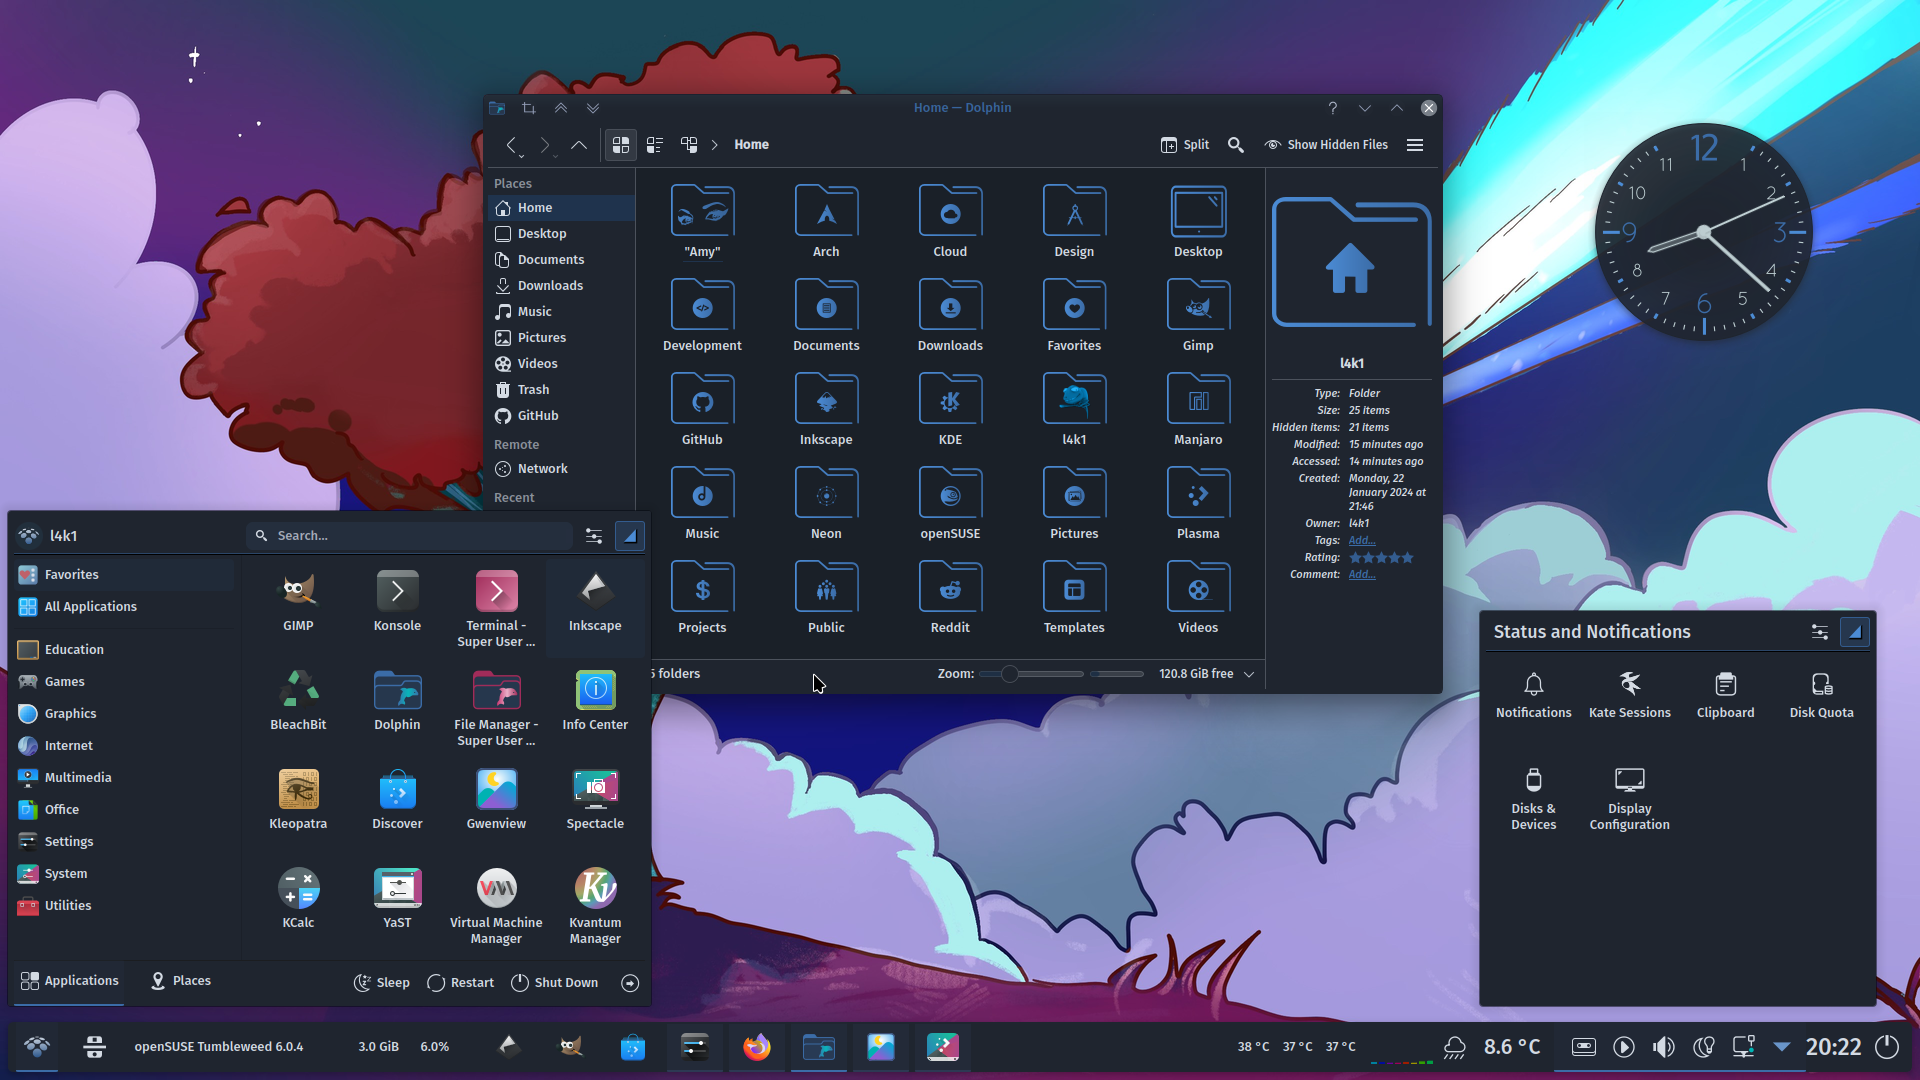This screenshot has width=1920, height=1080.
Task: Launch KCalc from the favorites grid
Action: (x=298, y=899)
